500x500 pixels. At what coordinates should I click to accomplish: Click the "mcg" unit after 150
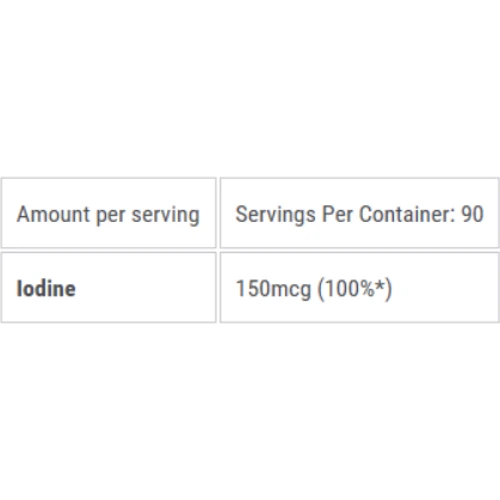coord(290,291)
